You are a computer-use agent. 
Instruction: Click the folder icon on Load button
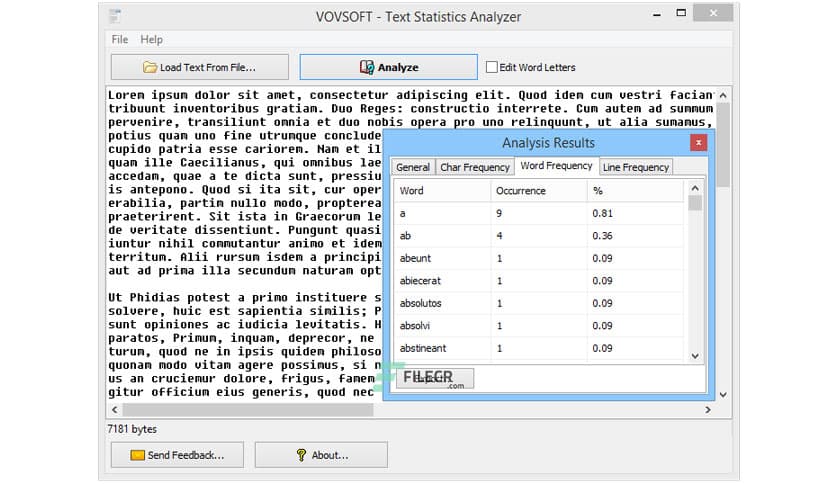[150, 67]
